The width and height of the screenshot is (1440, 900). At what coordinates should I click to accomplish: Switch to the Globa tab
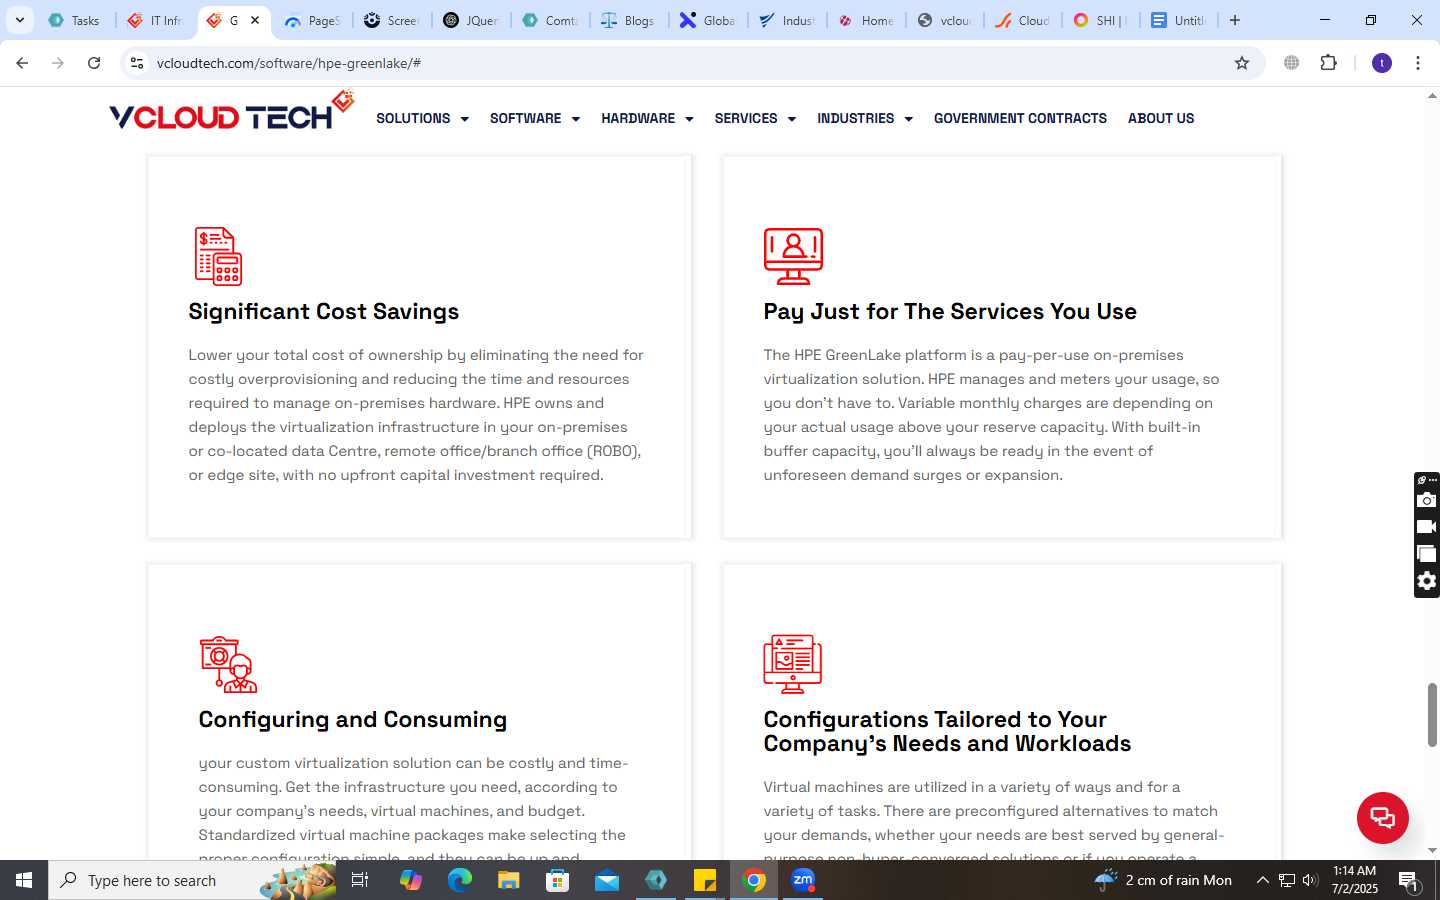point(707,20)
